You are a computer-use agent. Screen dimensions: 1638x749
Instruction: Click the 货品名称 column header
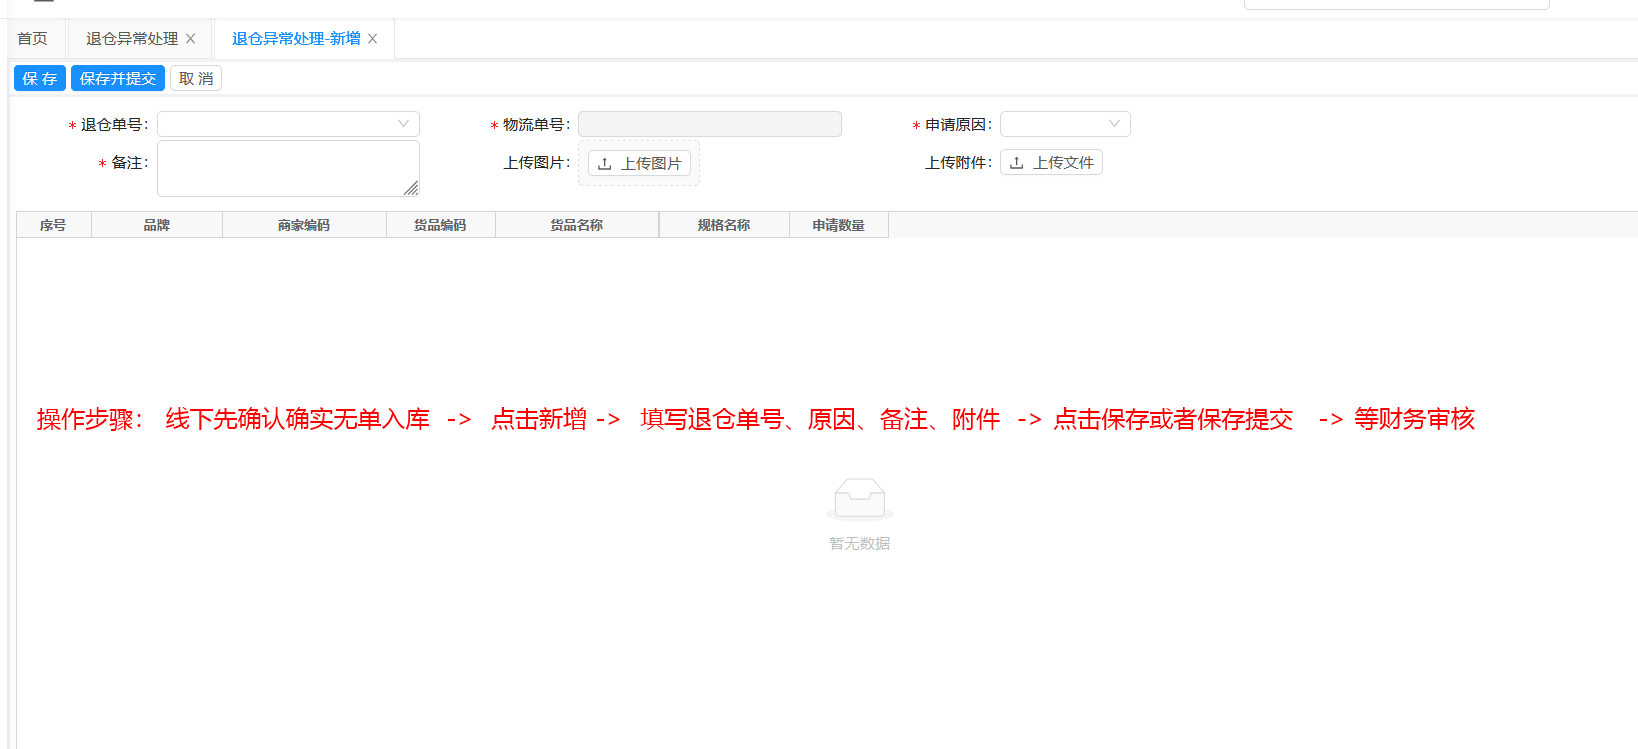[576, 225]
